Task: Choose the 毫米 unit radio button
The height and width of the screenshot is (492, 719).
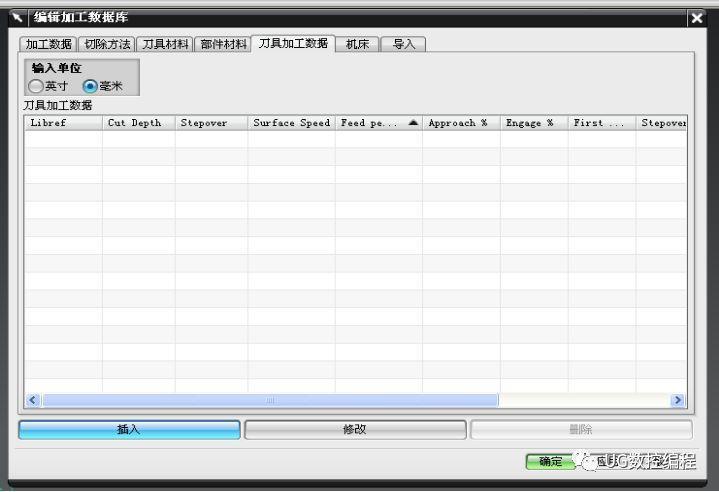Action: (x=90, y=86)
